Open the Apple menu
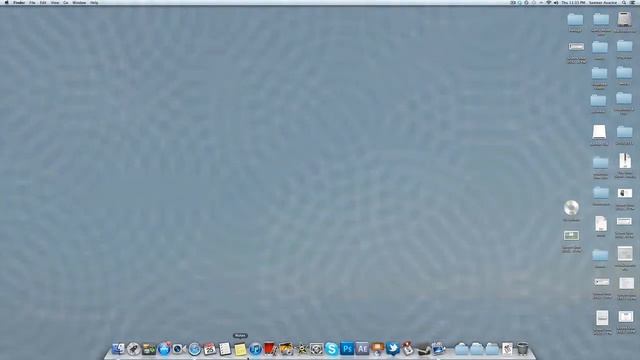The width and height of the screenshot is (640, 360). [x=6, y=2]
